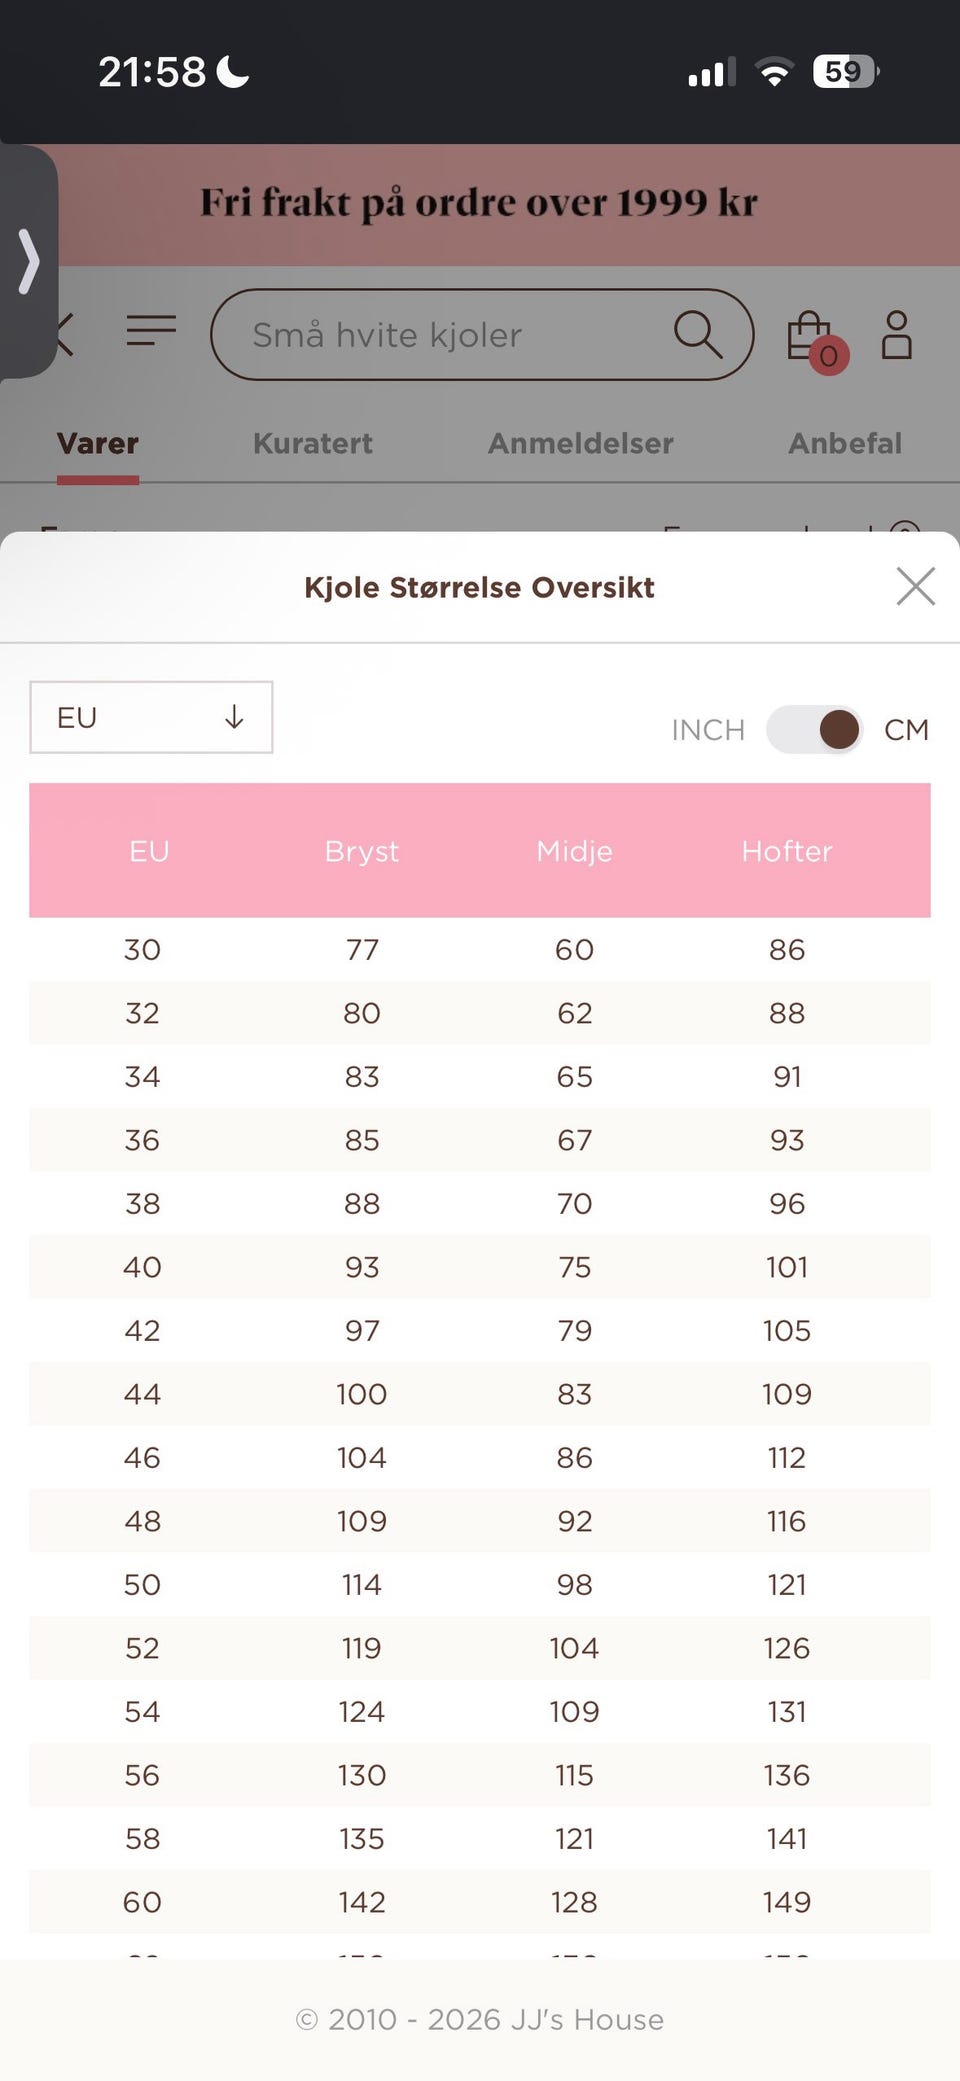Viewport: 960px width, 2081px height.
Task: Toggle the INCH/CM unit switch
Action: pos(815,729)
